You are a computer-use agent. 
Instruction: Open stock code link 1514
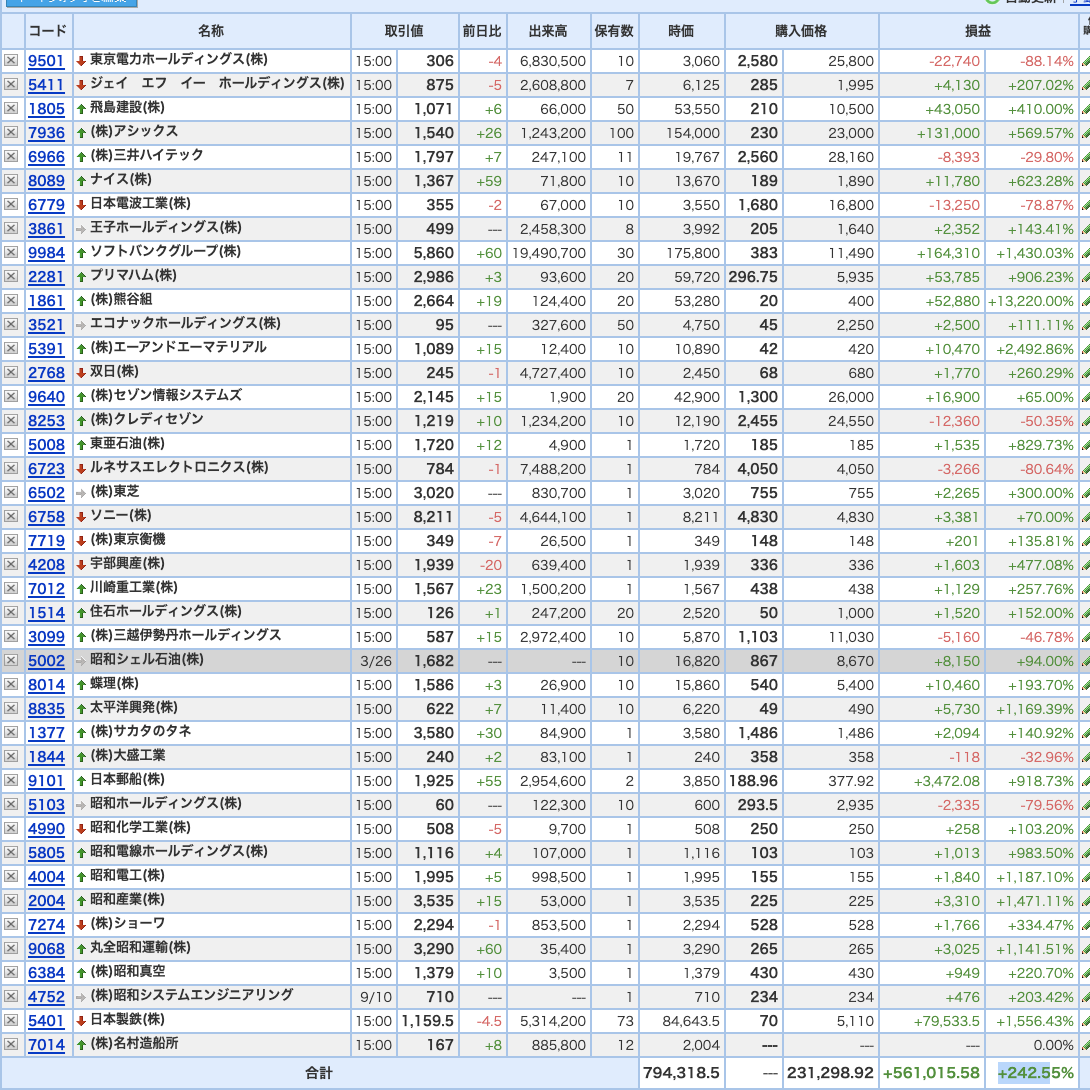tap(46, 613)
